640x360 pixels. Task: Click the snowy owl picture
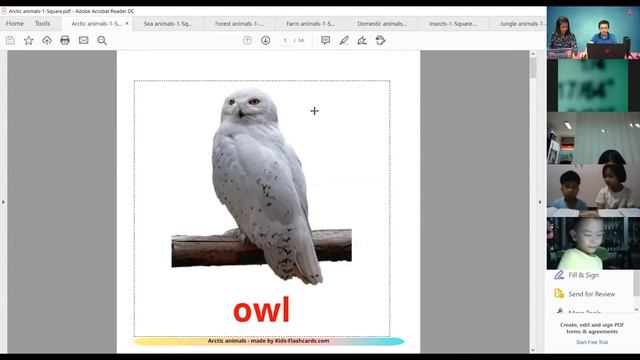[262, 186]
